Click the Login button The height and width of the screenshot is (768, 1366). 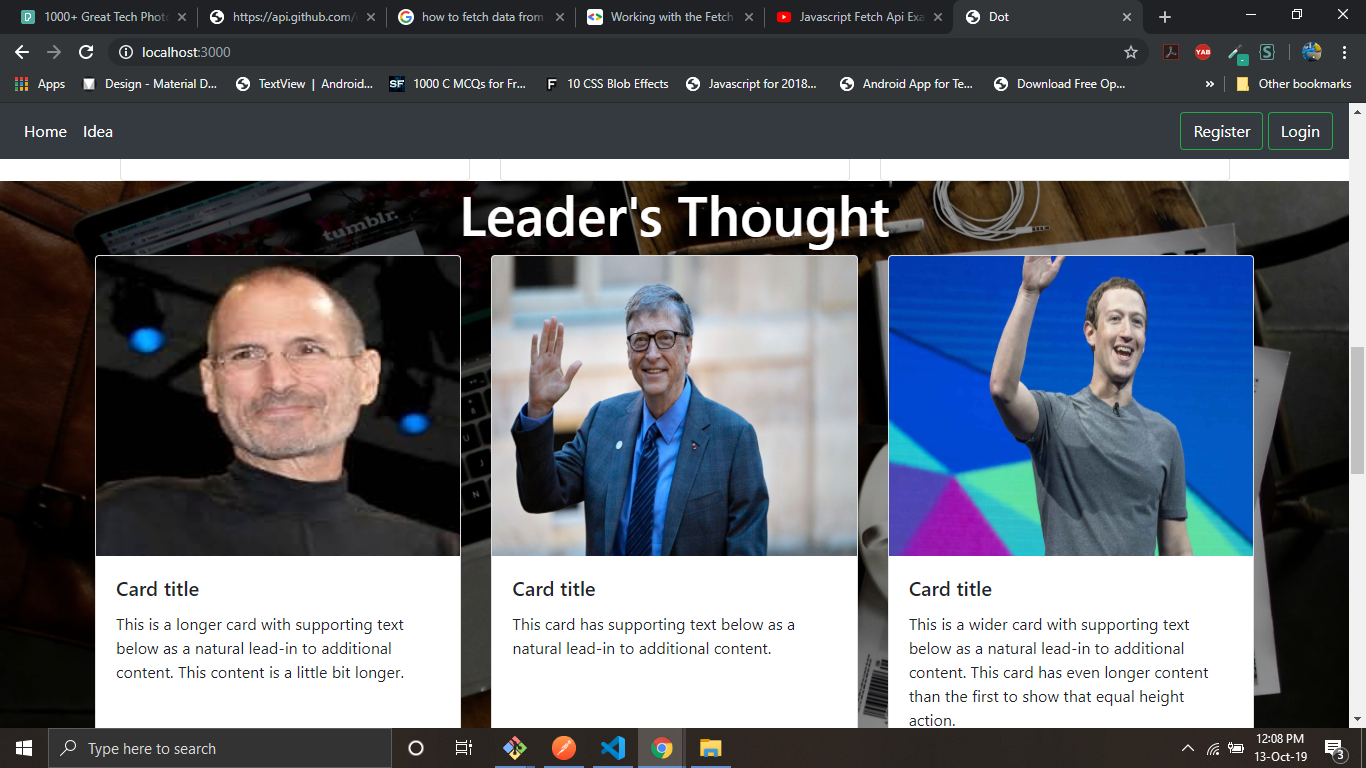pyautogui.click(x=1300, y=131)
